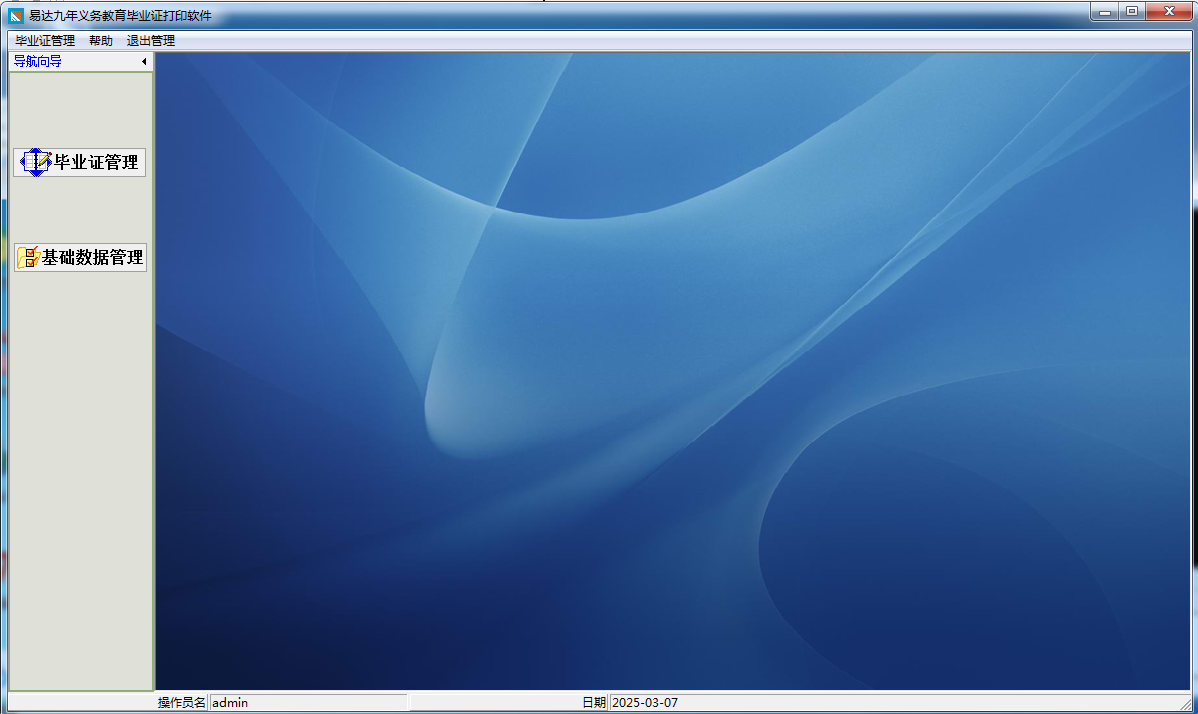Click the 操作员名 label in the status bar
The image size is (1198, 714).
(x=182, y=702)
